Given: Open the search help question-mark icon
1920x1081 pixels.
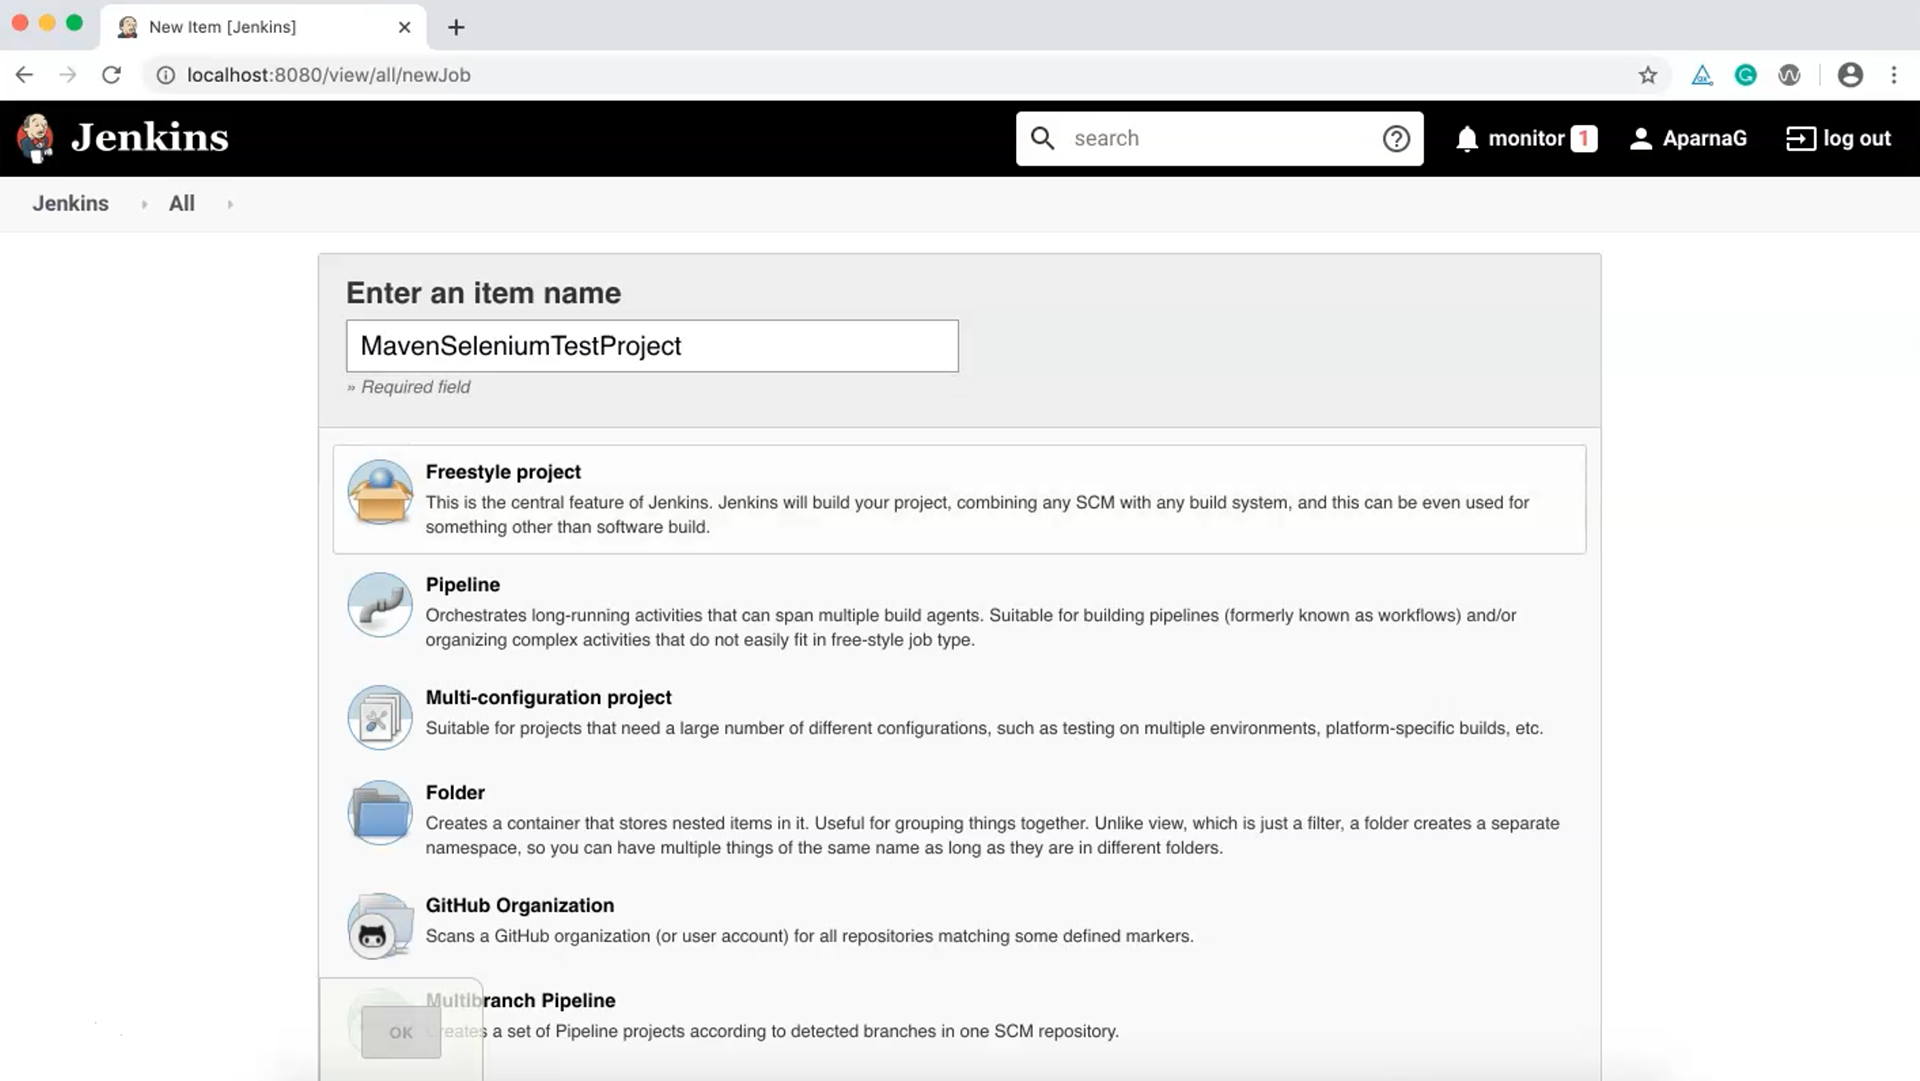Looking at the screenshot, I should 1396,138.
